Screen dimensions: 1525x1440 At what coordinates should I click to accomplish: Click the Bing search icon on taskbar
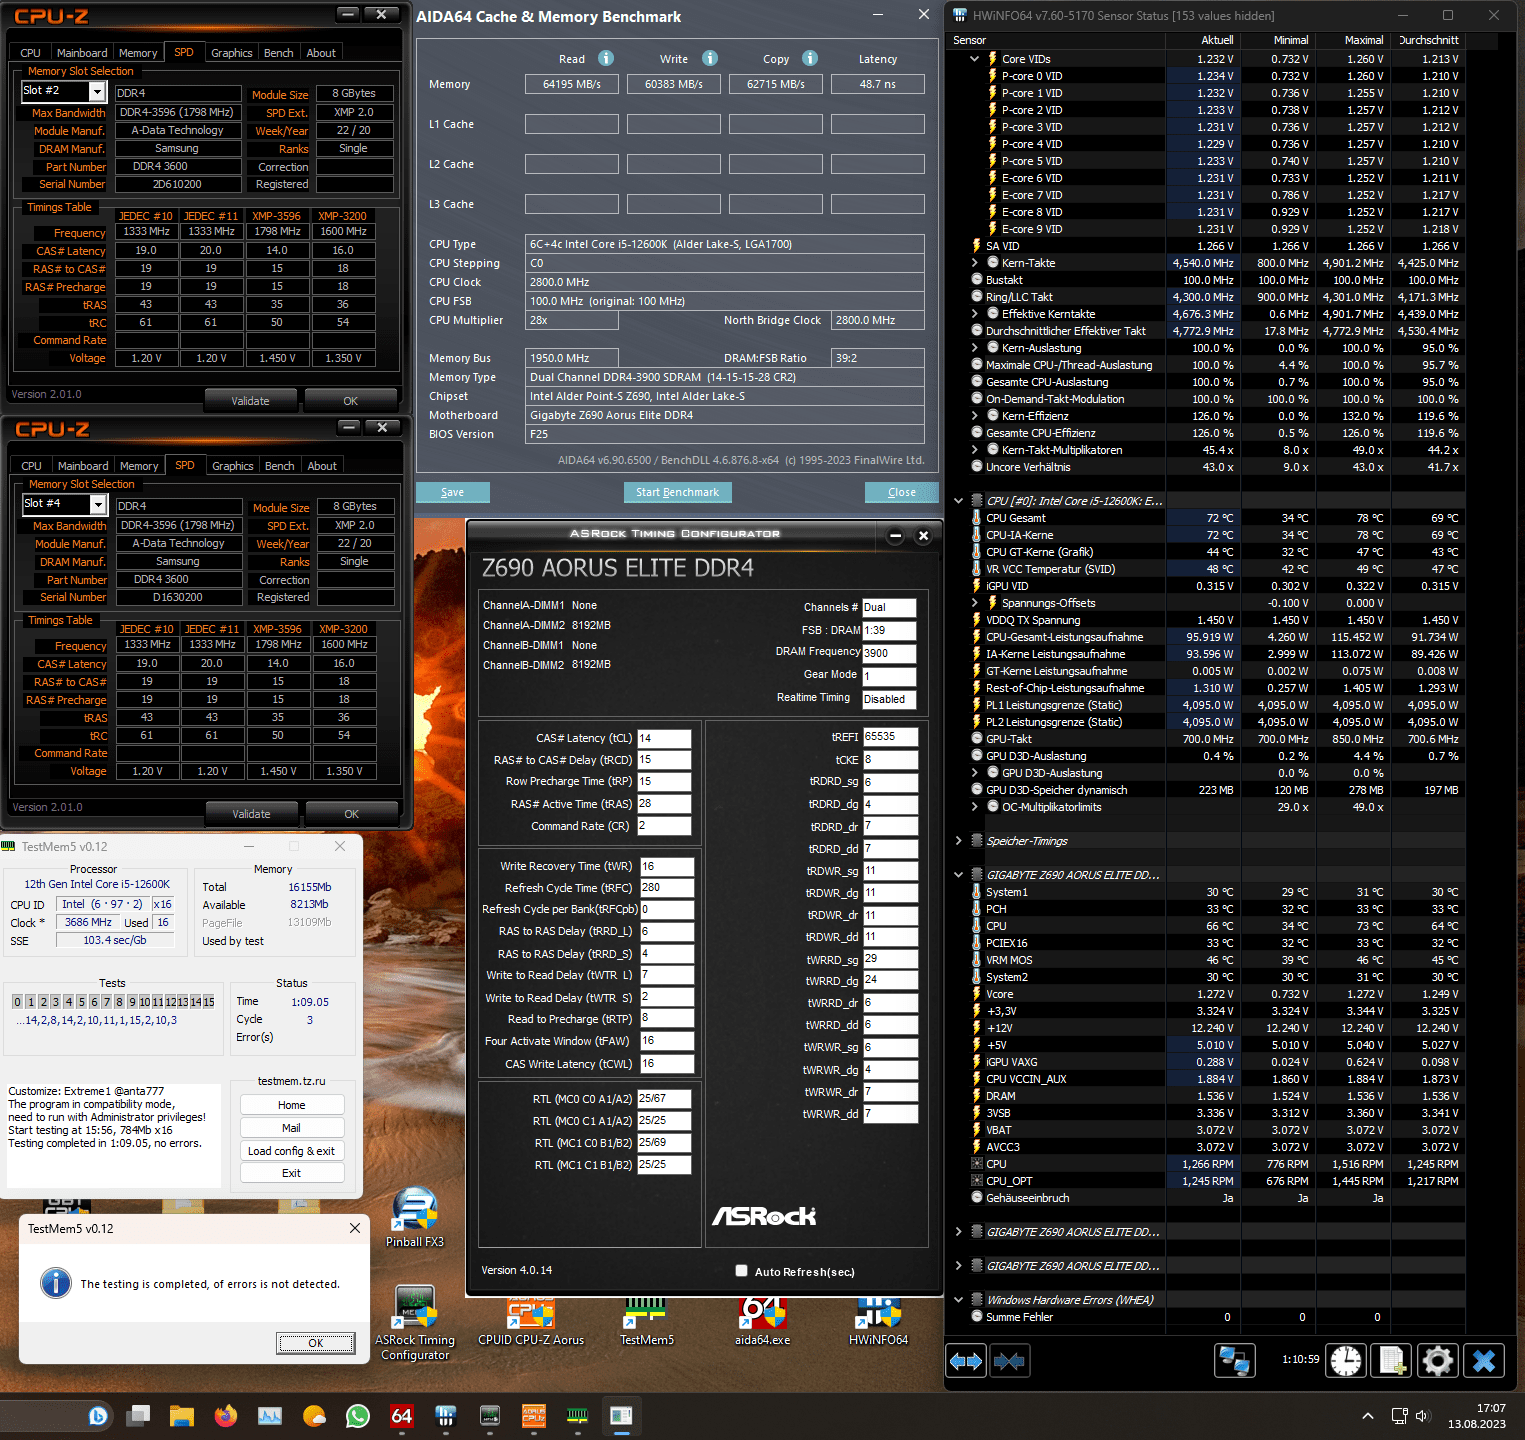click(x=98, y=1415)
